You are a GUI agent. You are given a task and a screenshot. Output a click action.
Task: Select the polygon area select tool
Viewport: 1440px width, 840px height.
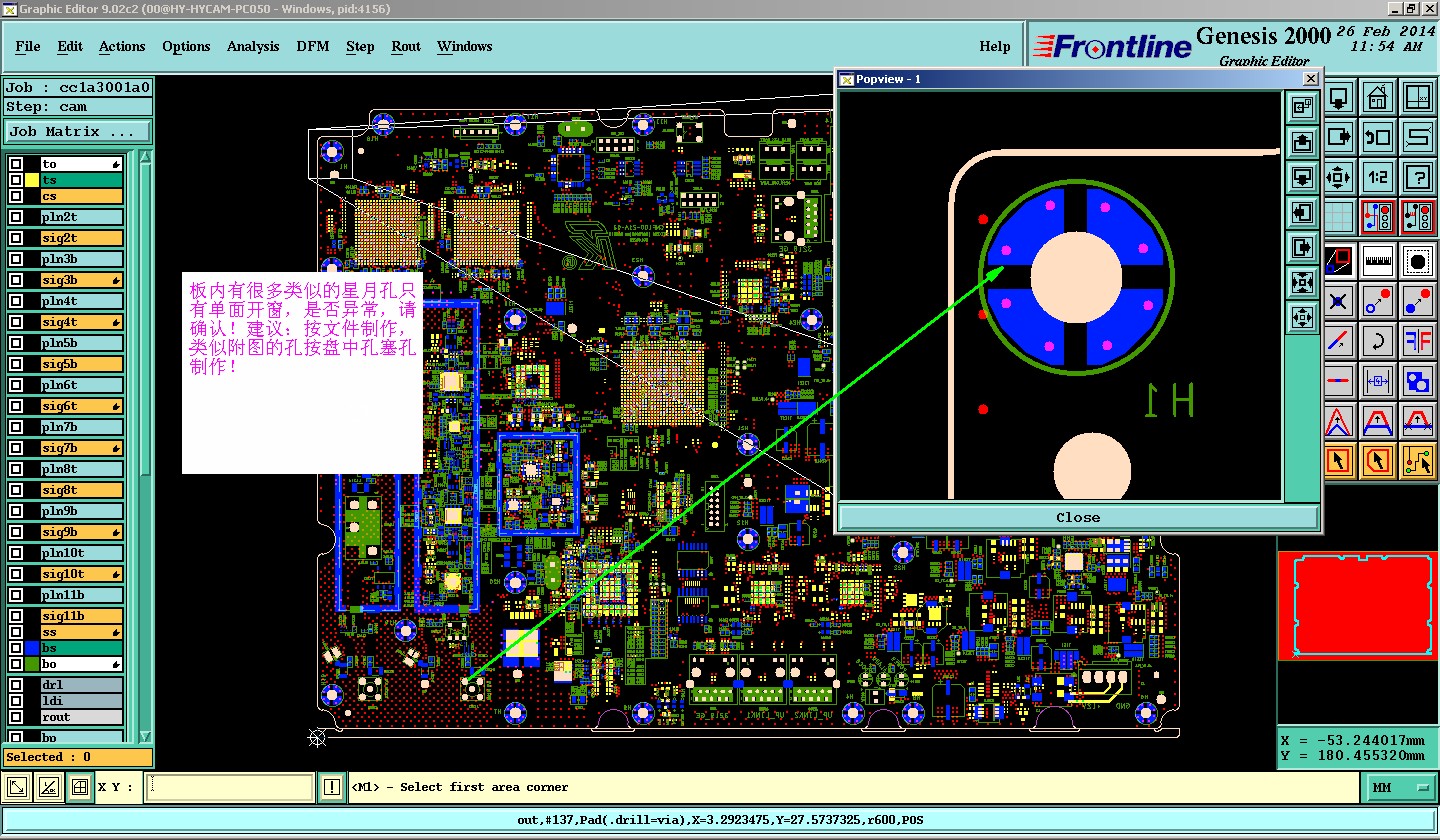point(1378,460)
